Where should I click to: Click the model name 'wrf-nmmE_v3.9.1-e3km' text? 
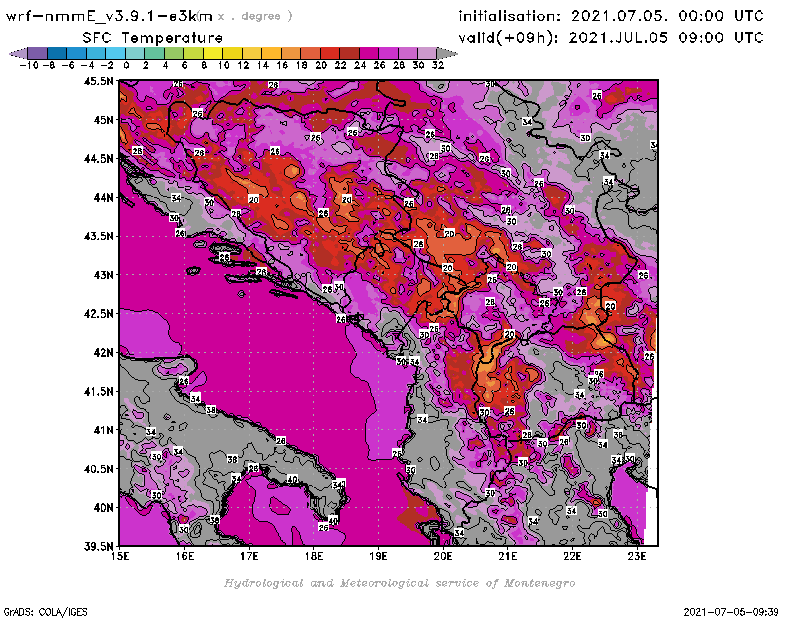tap(109, 16)
